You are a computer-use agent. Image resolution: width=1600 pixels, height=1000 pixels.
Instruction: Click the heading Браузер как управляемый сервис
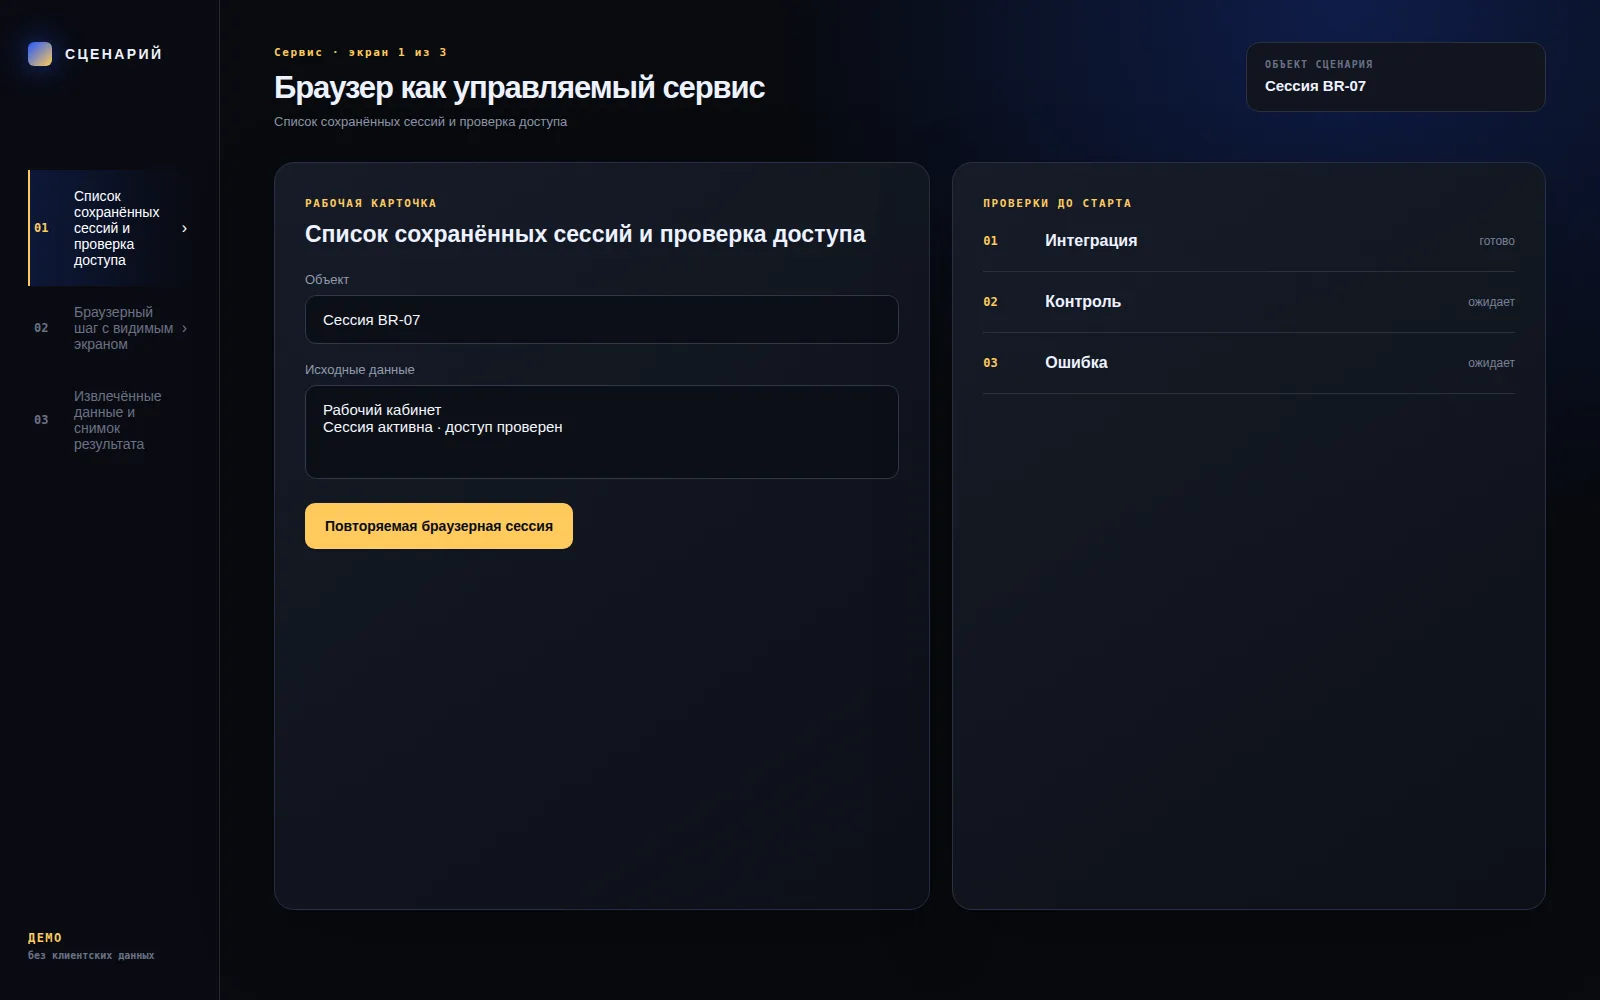(519, 88)
